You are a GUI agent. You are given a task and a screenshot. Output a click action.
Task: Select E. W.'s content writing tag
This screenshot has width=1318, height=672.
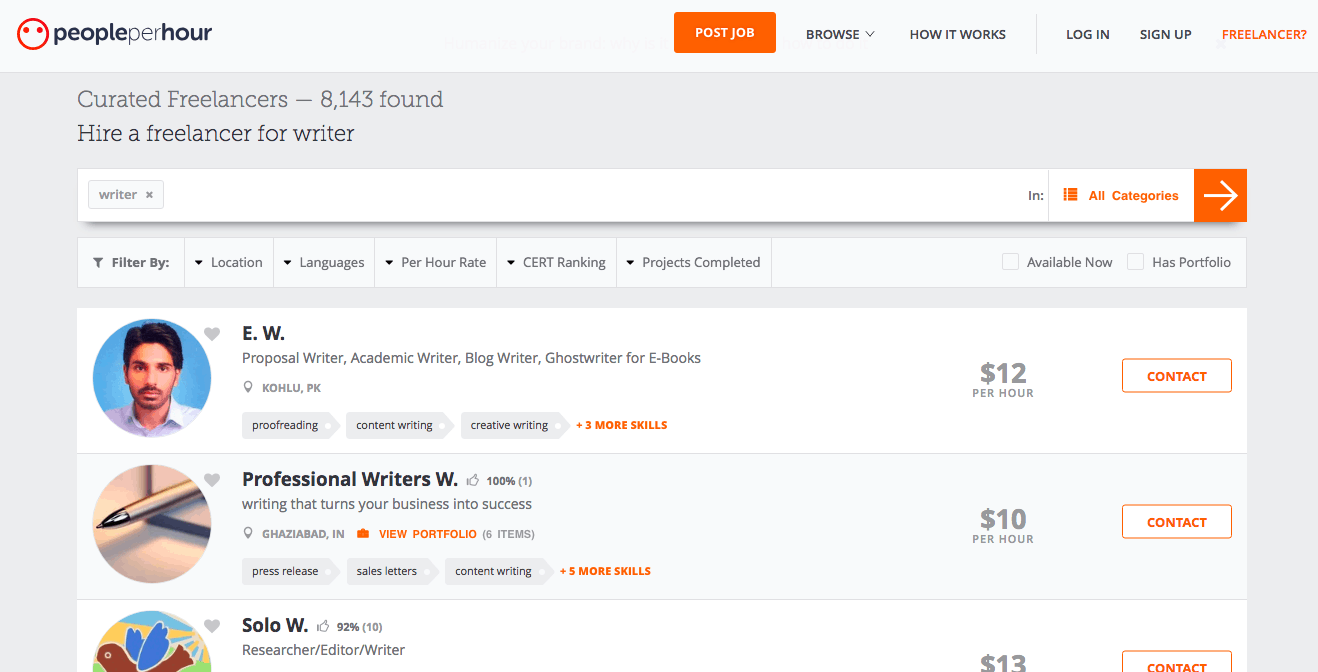coord(398,425)
